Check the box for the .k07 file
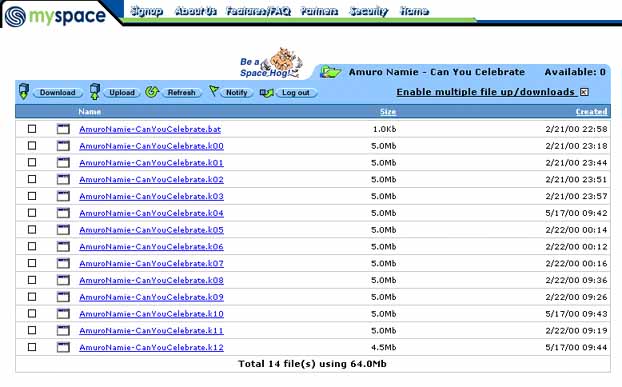This screenshot has height=387, width=622. coord(32,263)
